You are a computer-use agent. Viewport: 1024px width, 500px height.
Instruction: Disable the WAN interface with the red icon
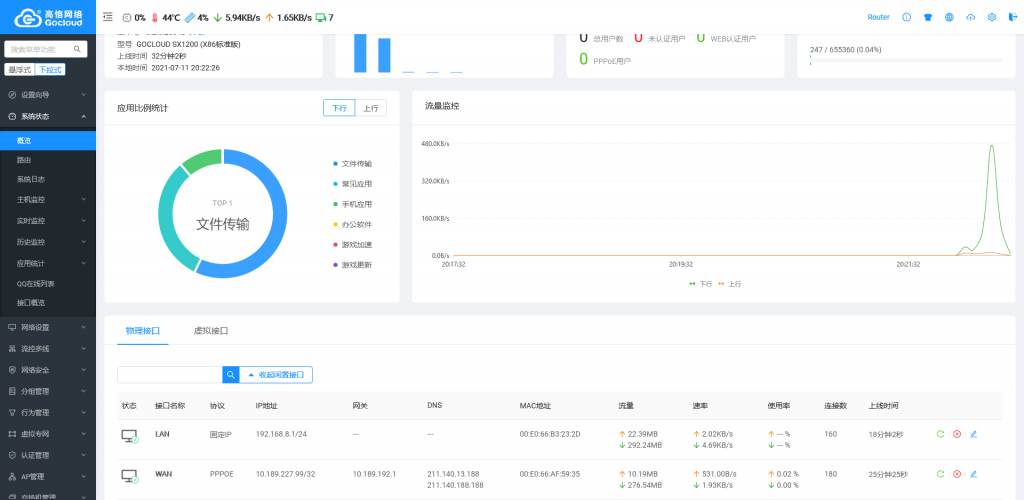957,474
